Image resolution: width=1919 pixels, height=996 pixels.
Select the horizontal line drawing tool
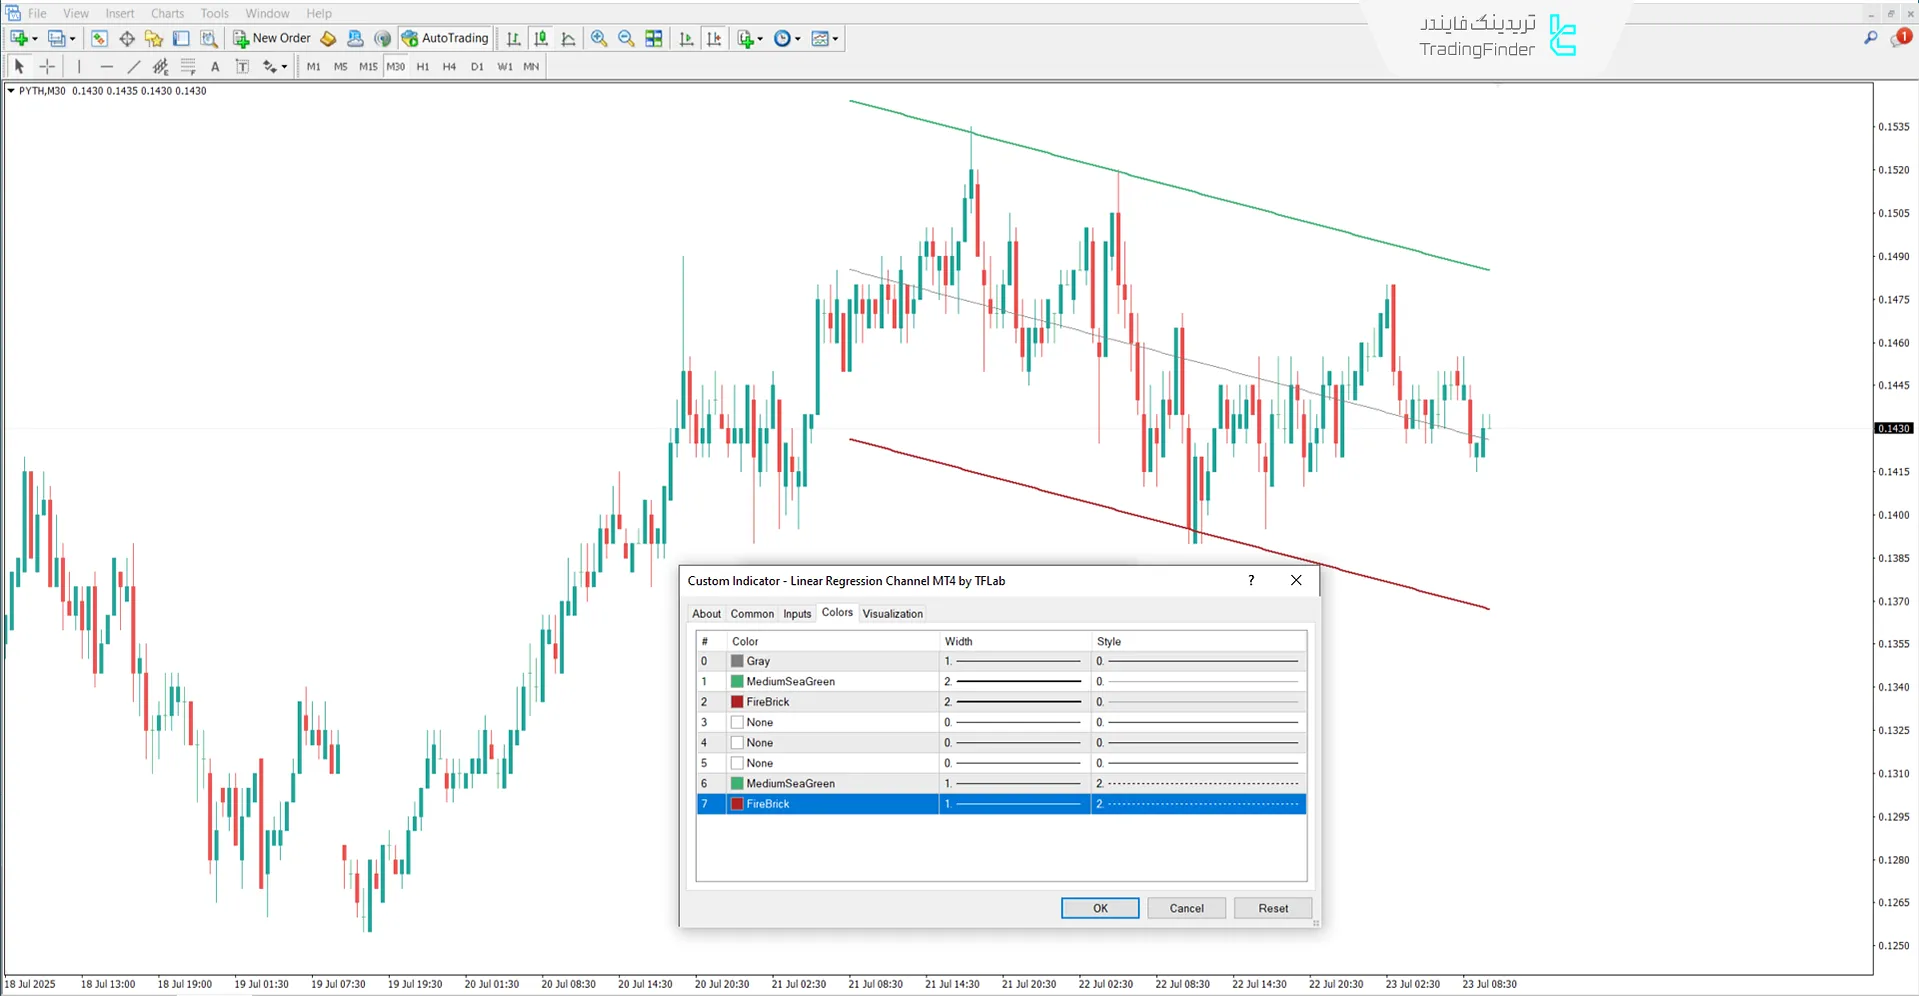[x=107, y=66]
